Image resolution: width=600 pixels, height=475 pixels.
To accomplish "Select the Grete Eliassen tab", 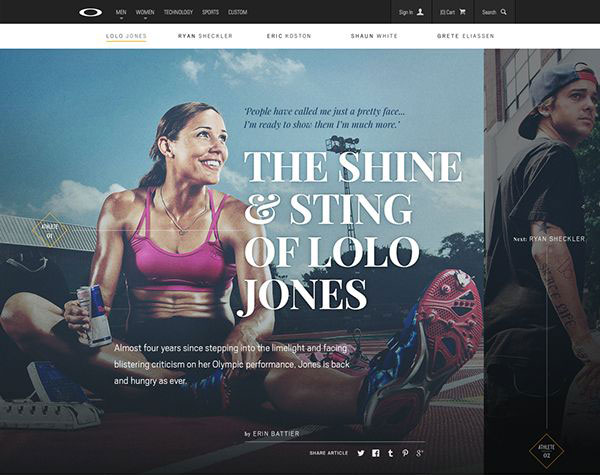I will (x=465, y=36).
